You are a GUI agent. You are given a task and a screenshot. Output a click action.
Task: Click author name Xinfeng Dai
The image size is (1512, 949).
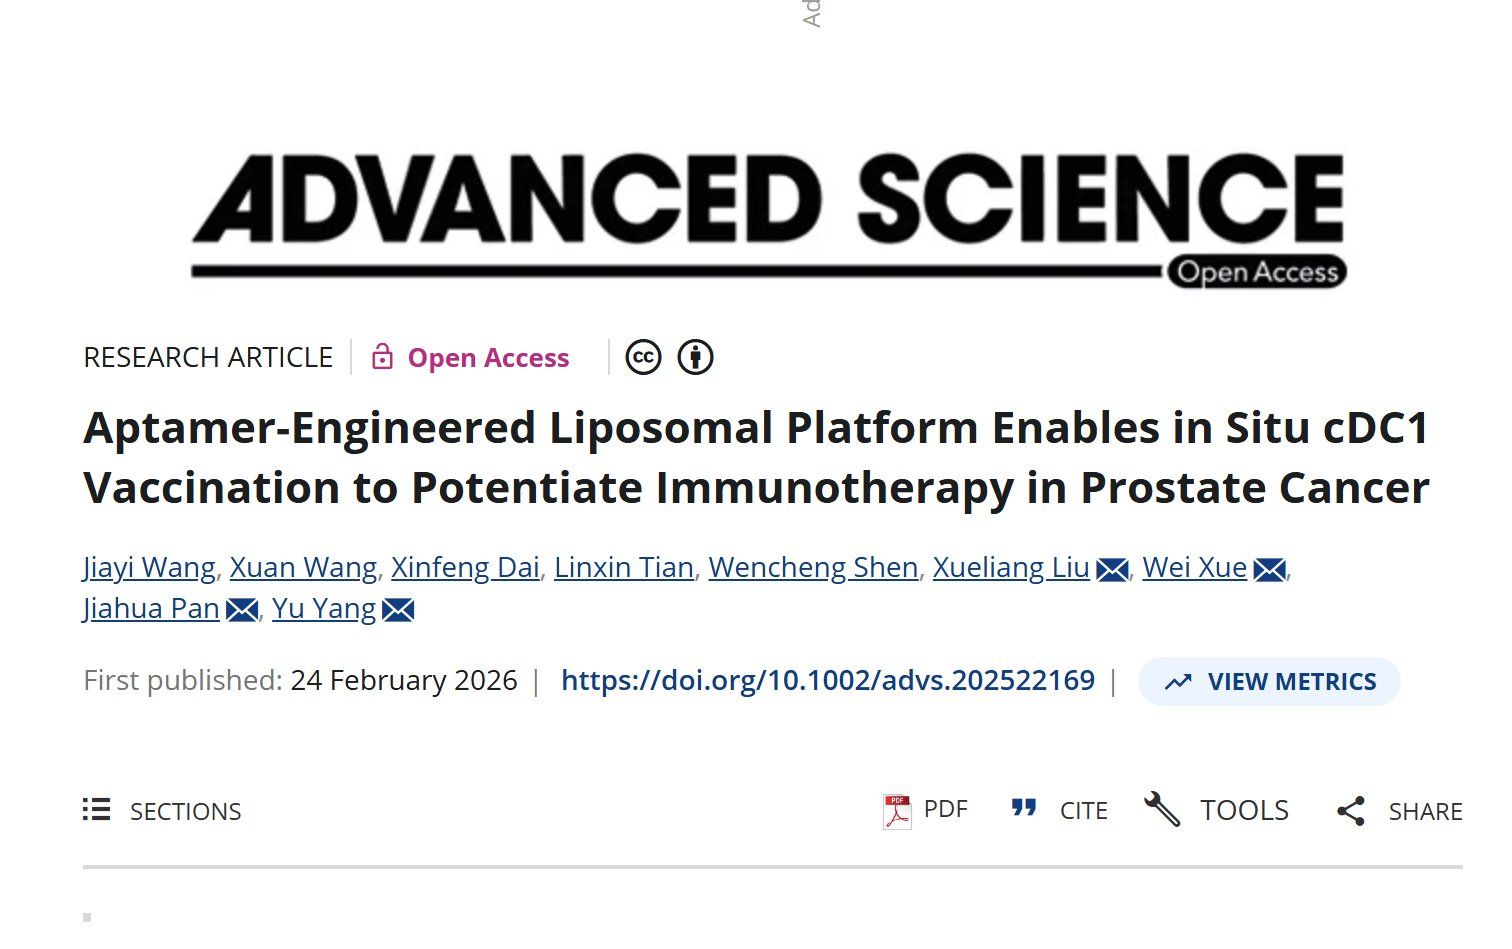point(465,568)
